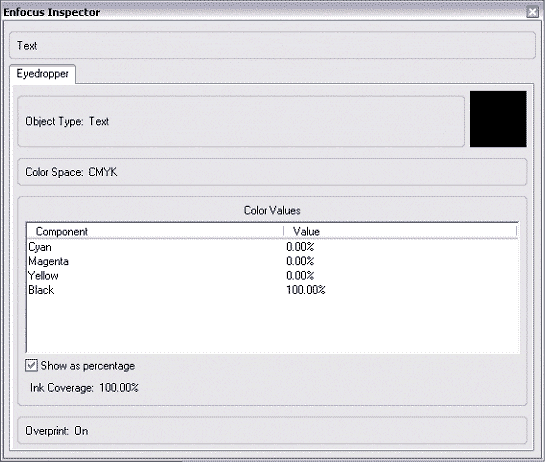Sort by the Value column header
Image resolution: width=545 pixels, height=462 pixels.
coord(400,232)
